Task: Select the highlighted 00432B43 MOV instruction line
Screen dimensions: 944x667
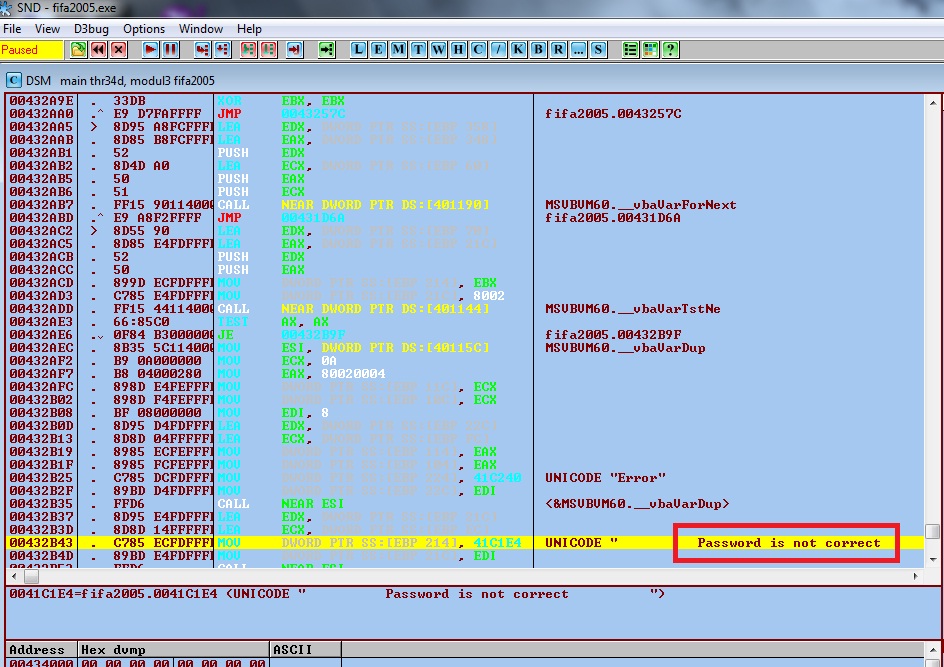Action: [300, 543]
